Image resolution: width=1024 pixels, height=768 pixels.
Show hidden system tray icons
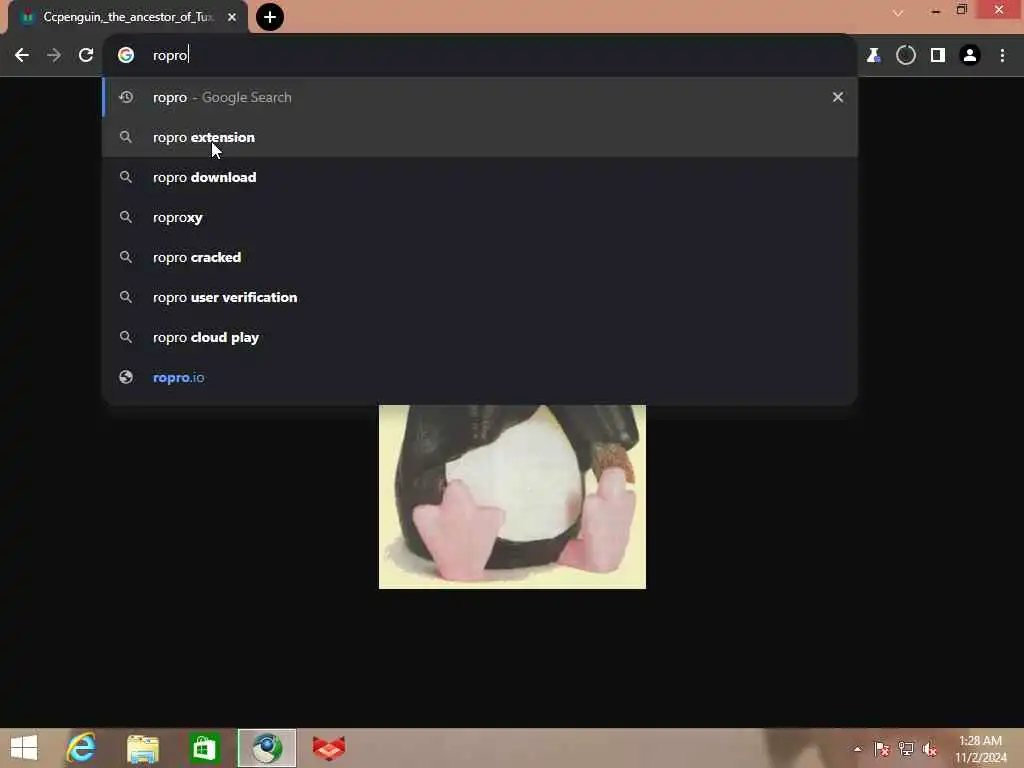pyautogui.click(x=857, y=749)
